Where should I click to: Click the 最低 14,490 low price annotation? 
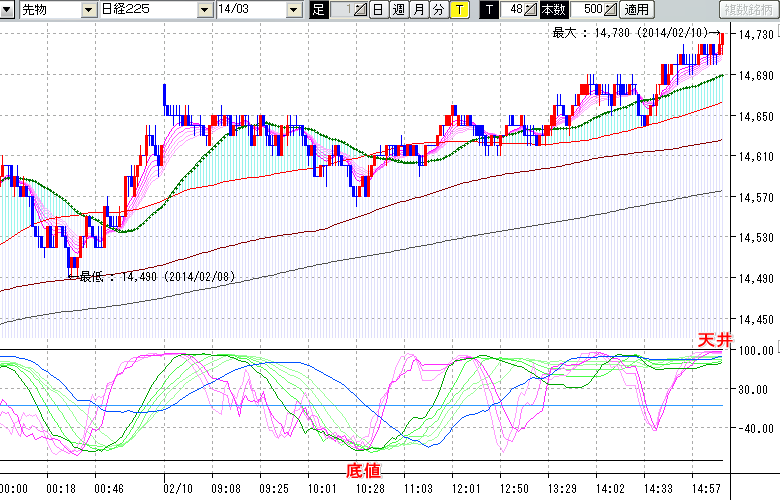point(156,276)
